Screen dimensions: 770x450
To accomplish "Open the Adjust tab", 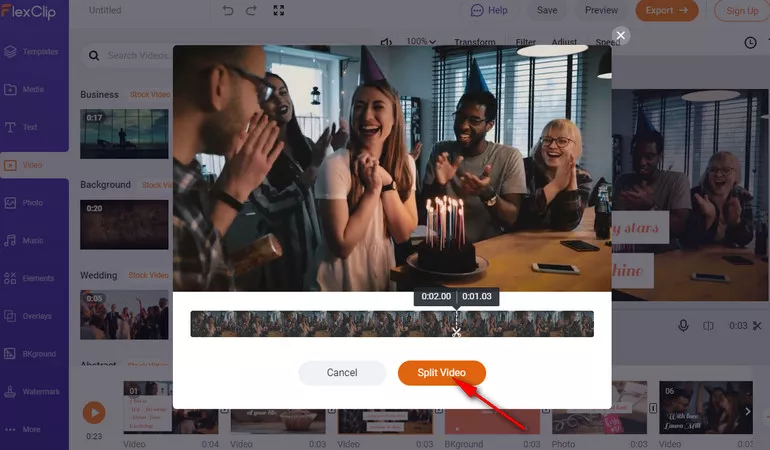I will (564, 42).
